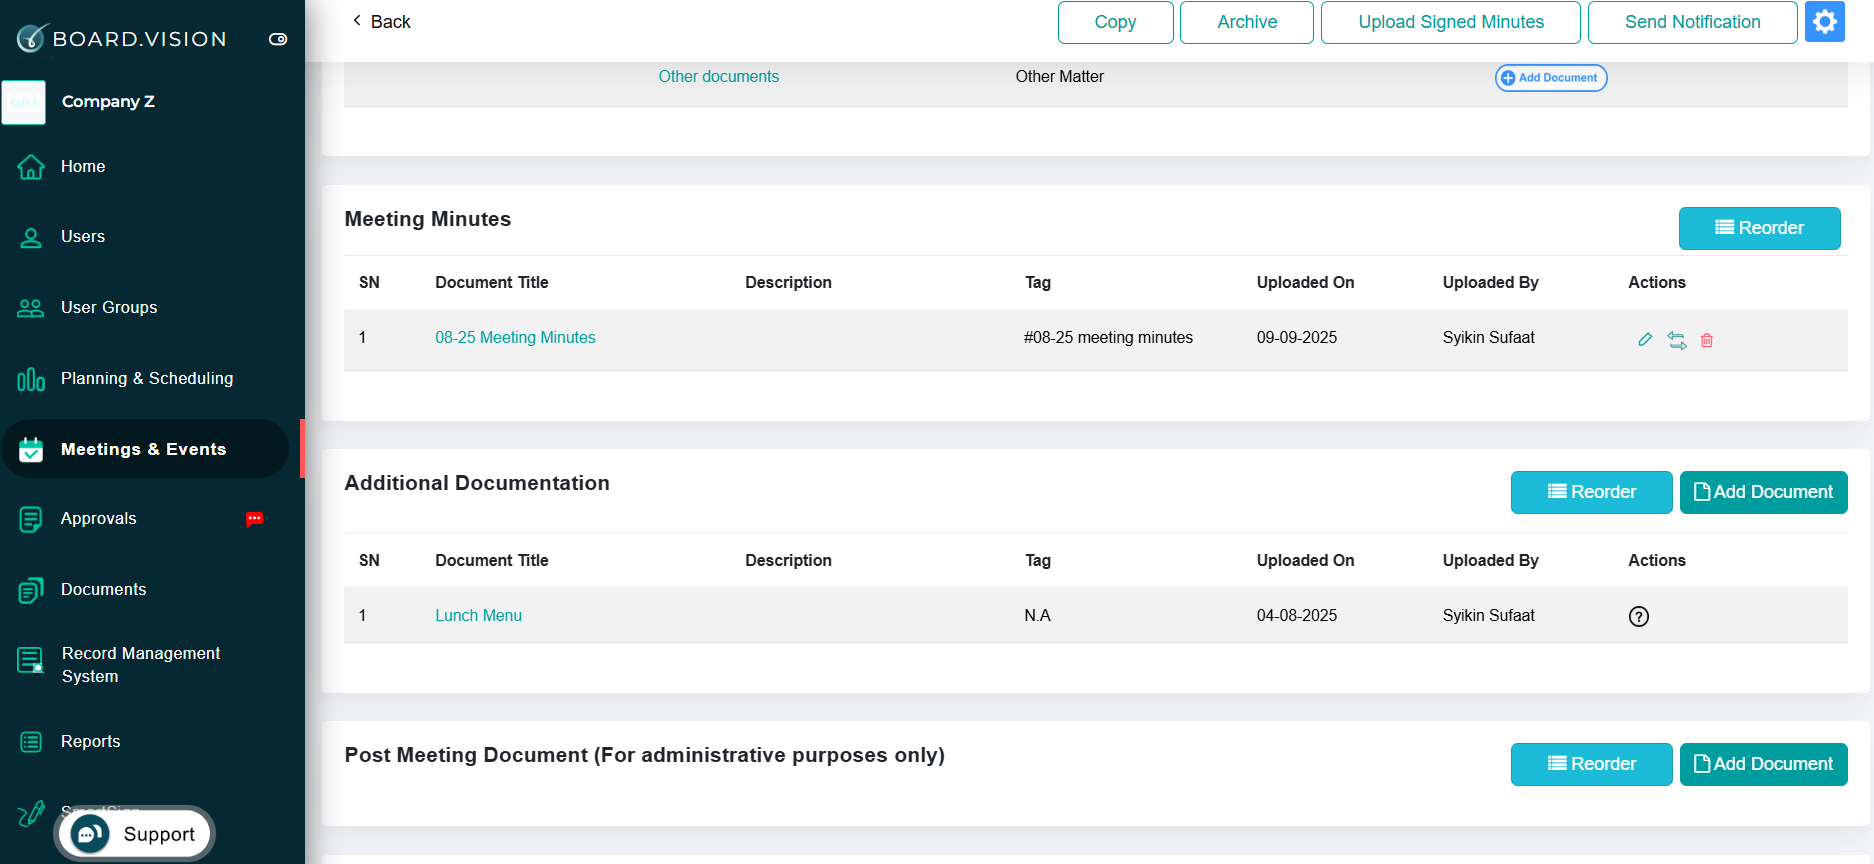
Task: Click Syikin Sufaat in the Lunch Menu row
Action: point(1488,616)
